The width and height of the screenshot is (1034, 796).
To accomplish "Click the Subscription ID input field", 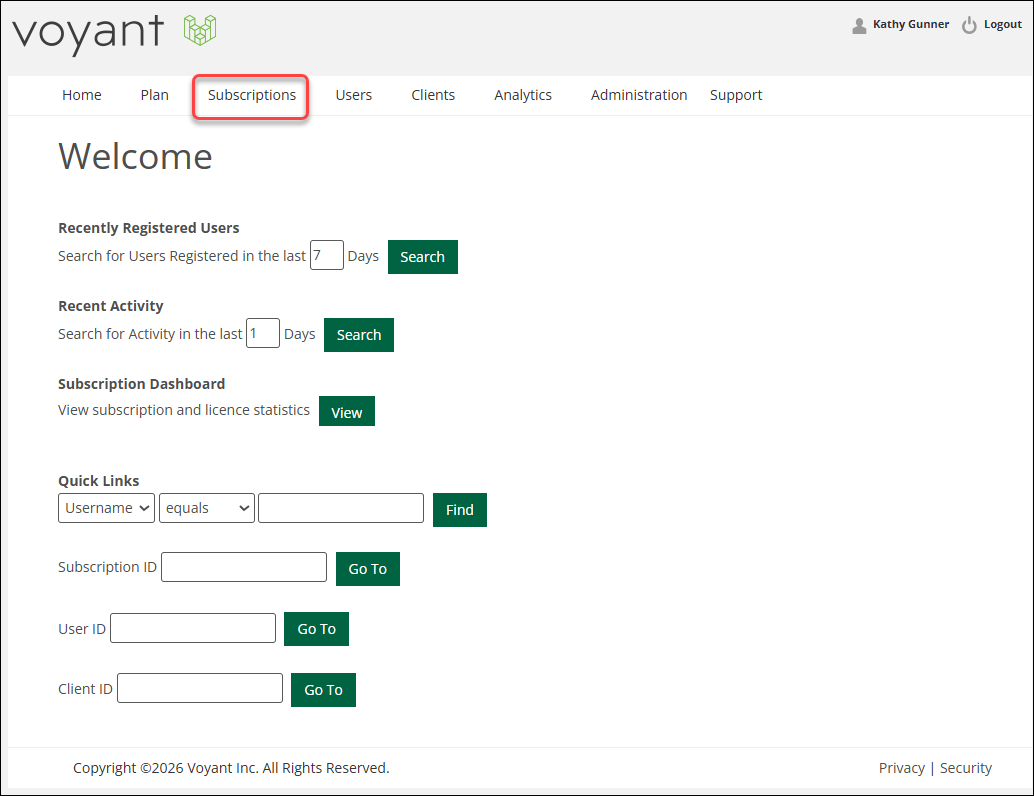I will pyautogui.click(x=244, y=567).
